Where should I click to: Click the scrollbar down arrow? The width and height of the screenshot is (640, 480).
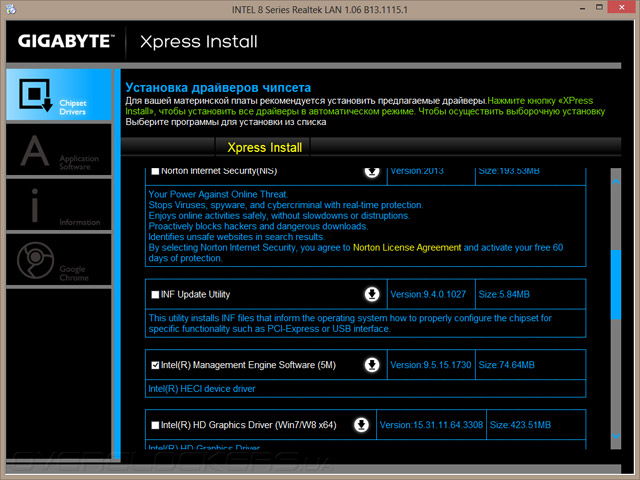tap(616, 436)
